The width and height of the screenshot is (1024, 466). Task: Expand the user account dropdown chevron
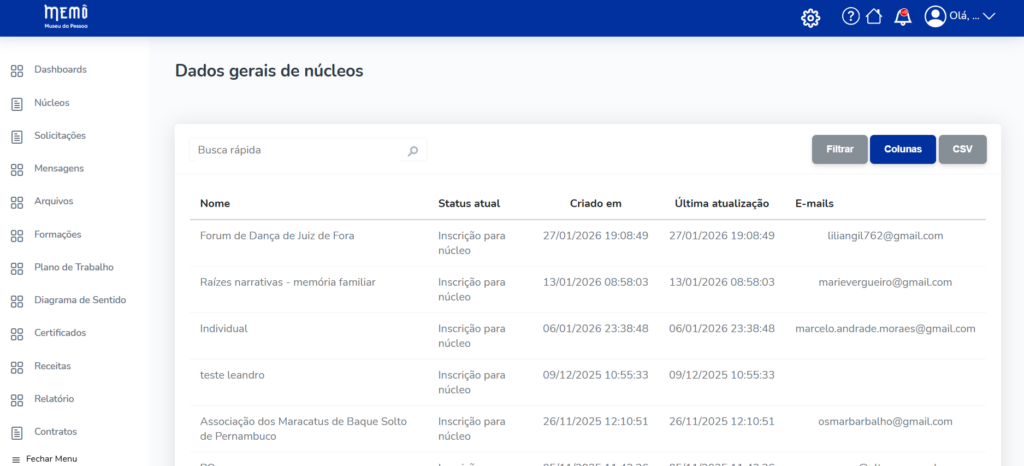990,16
